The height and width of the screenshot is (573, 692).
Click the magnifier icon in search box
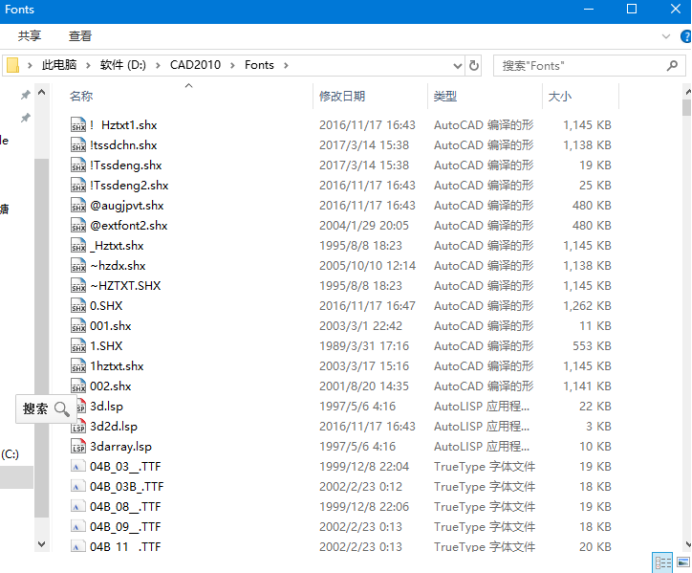tap(672, 66)
